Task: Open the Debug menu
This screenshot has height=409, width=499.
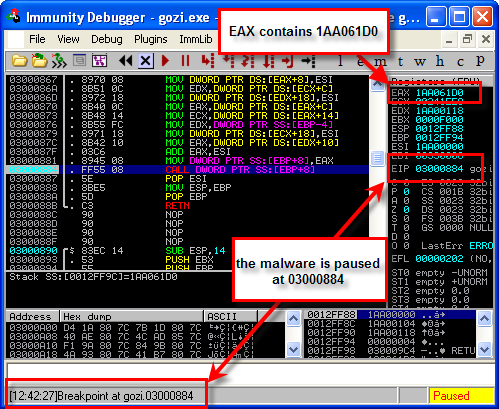Action: coord(107,39)
